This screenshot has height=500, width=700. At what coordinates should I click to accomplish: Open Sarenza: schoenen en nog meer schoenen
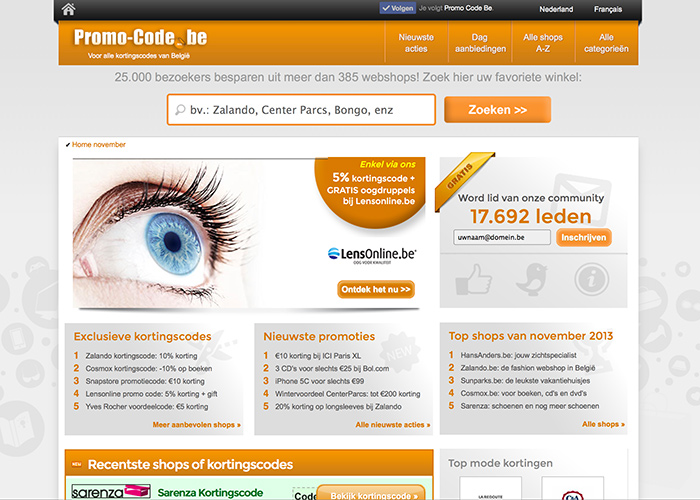tap(530, 406)
